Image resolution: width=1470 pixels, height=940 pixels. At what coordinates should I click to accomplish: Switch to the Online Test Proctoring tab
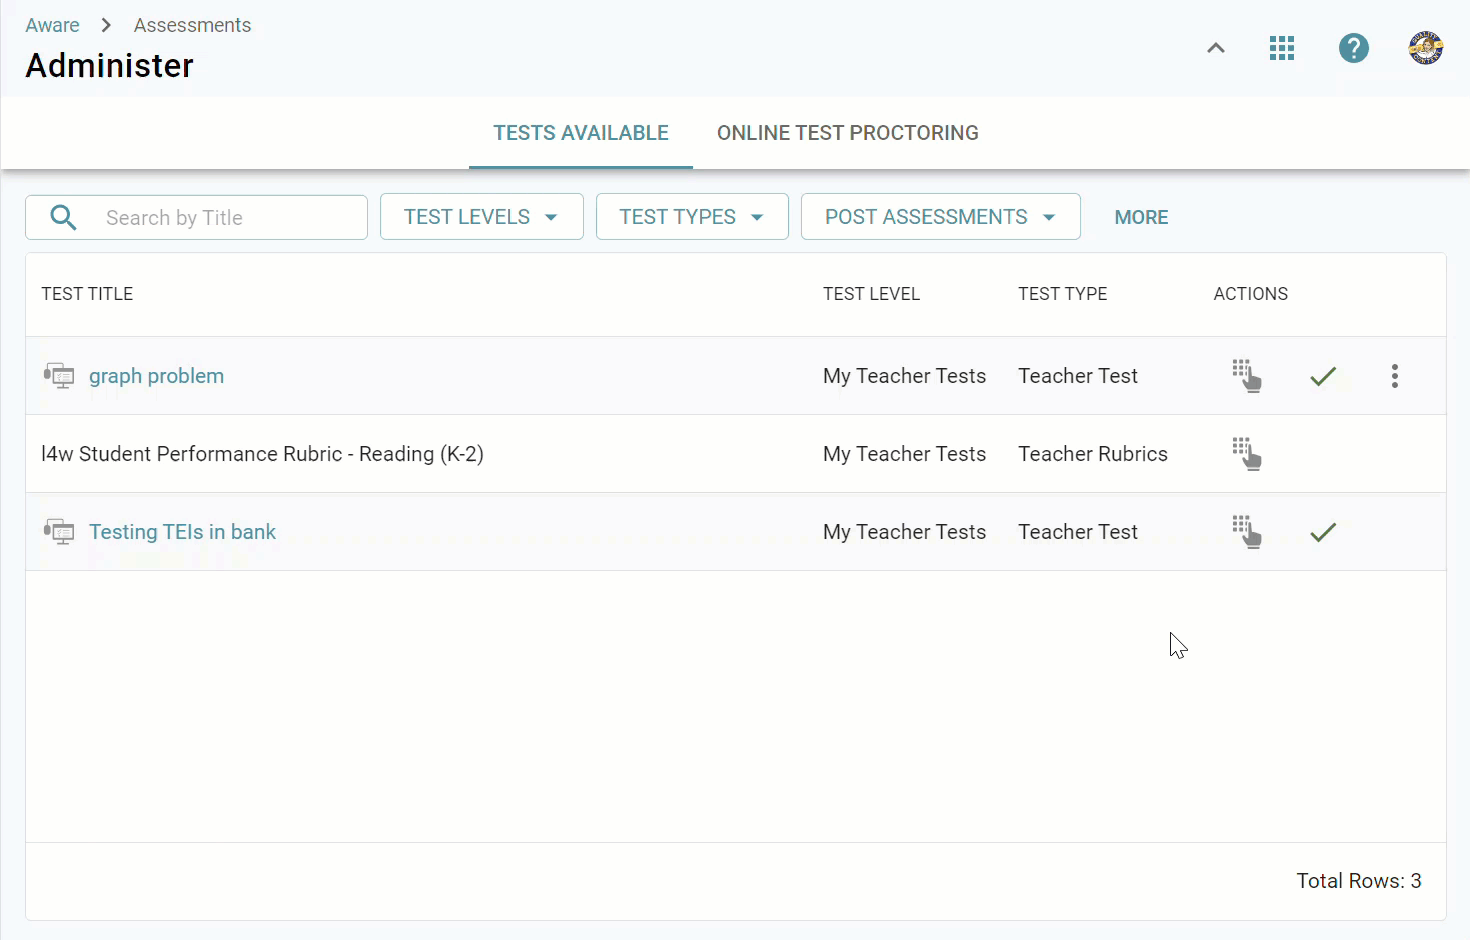point(848,133)
